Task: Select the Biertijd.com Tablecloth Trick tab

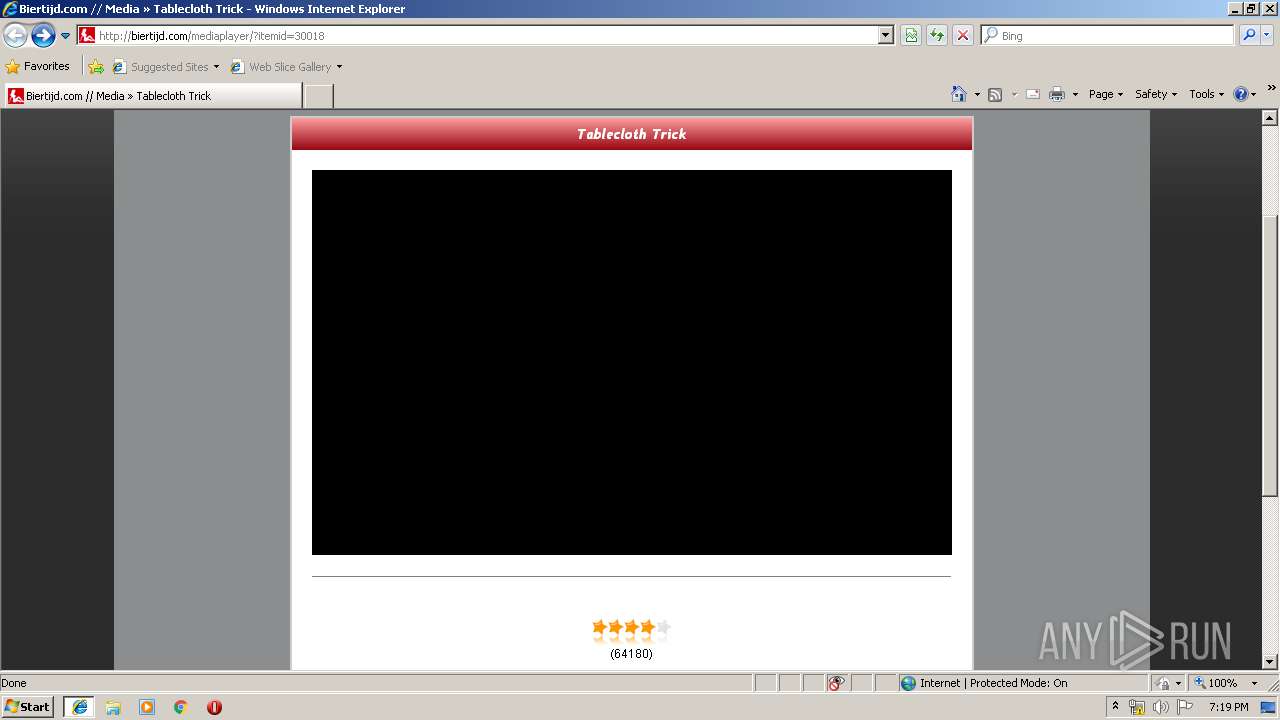Action: coord(153,96)
